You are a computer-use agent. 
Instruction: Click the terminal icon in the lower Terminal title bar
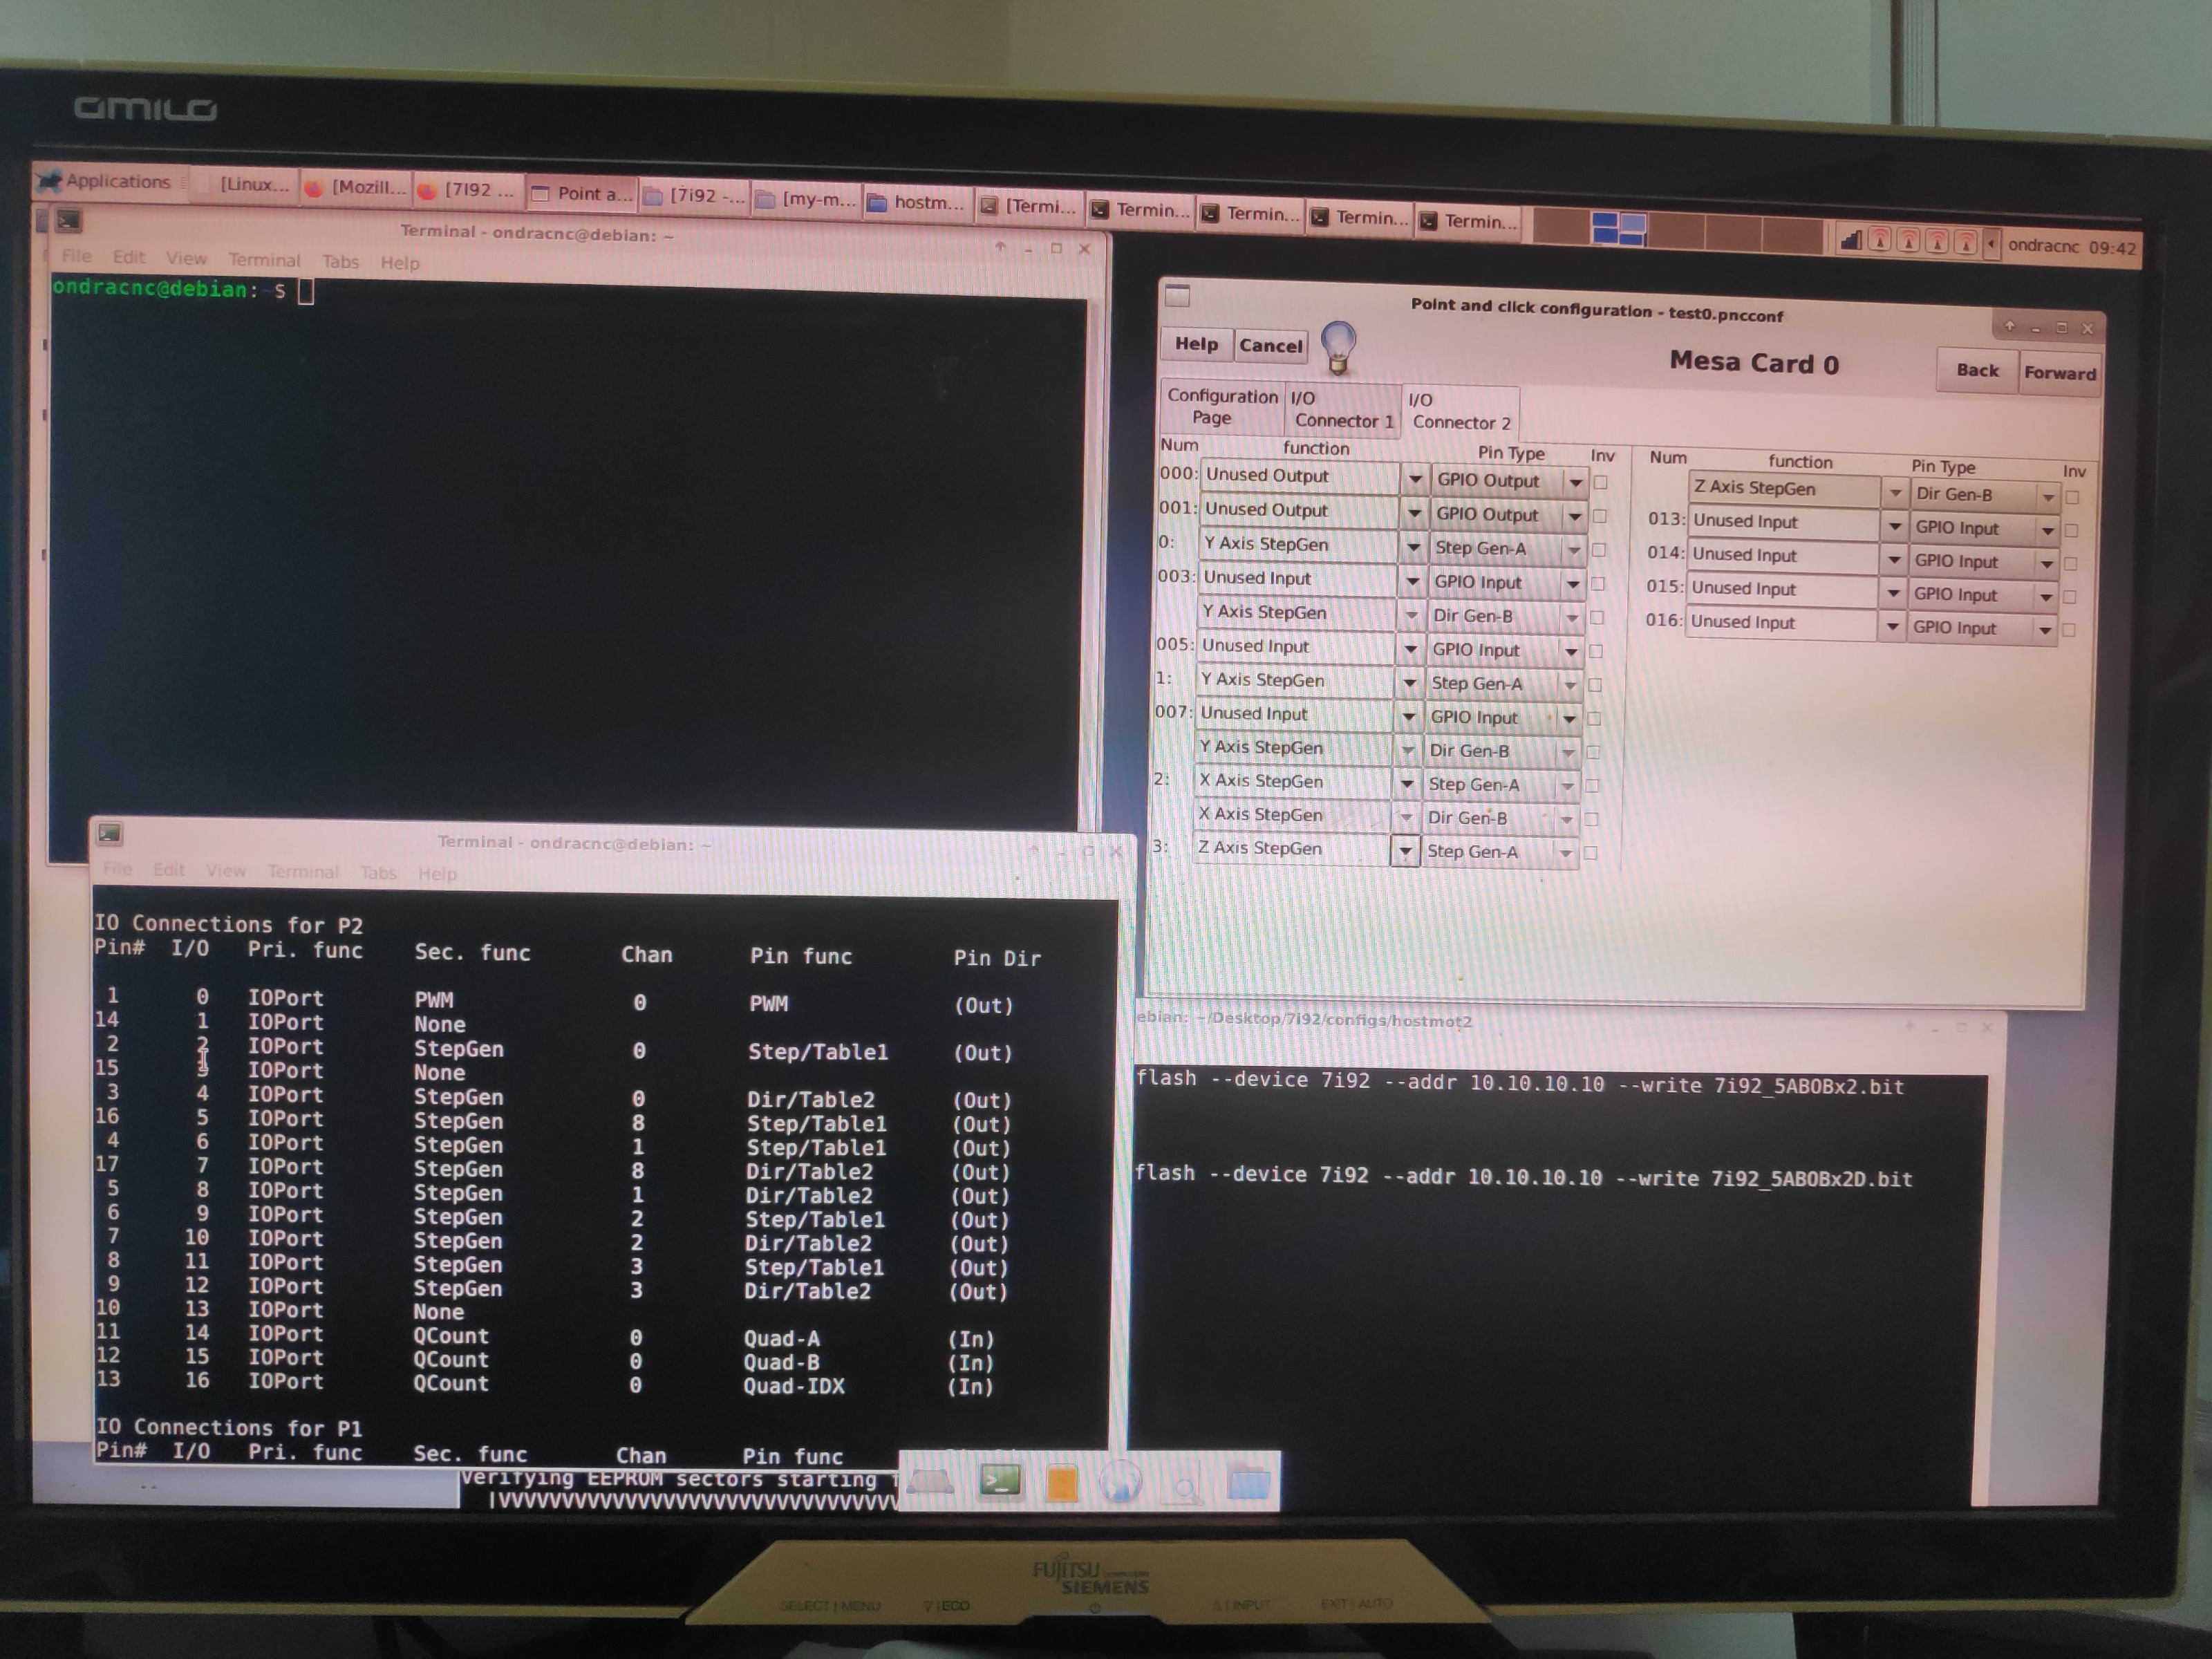coord(110,833)
